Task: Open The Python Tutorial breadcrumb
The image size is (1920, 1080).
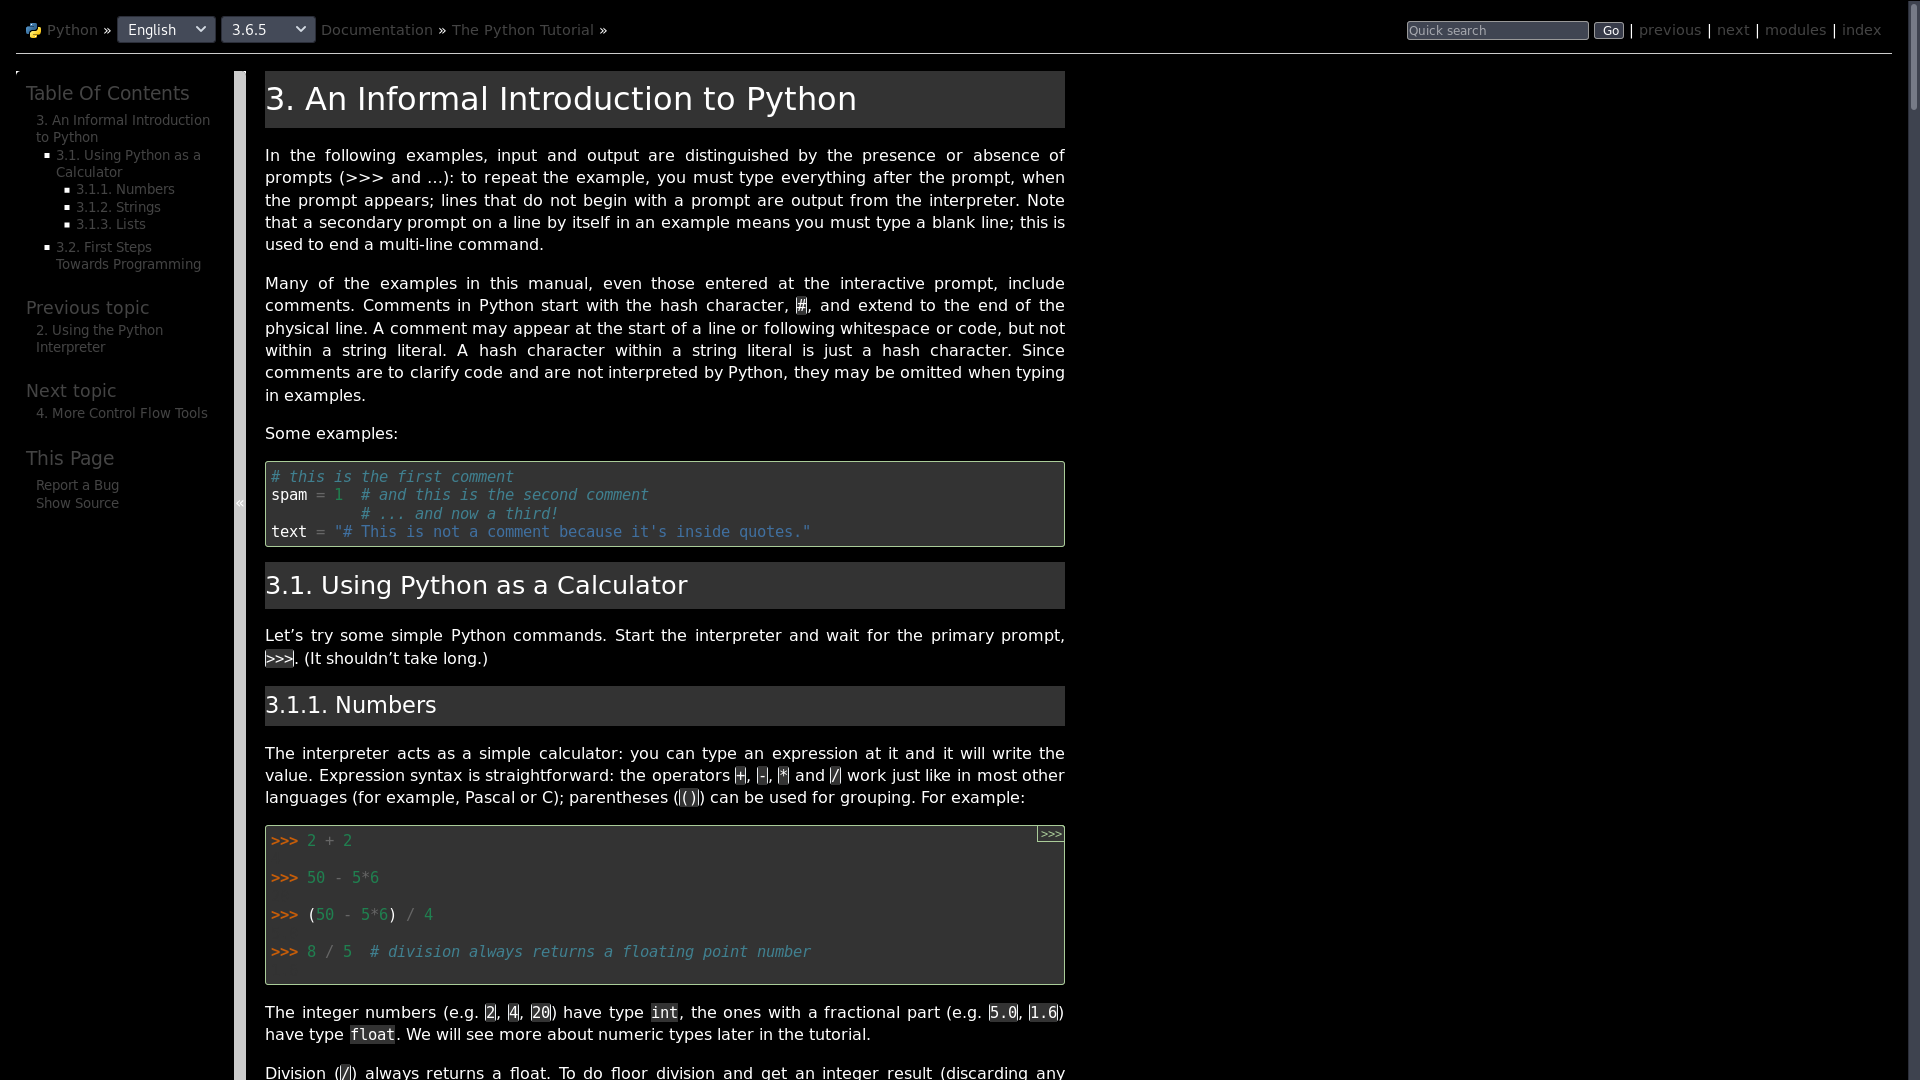Action: [522, 30]
